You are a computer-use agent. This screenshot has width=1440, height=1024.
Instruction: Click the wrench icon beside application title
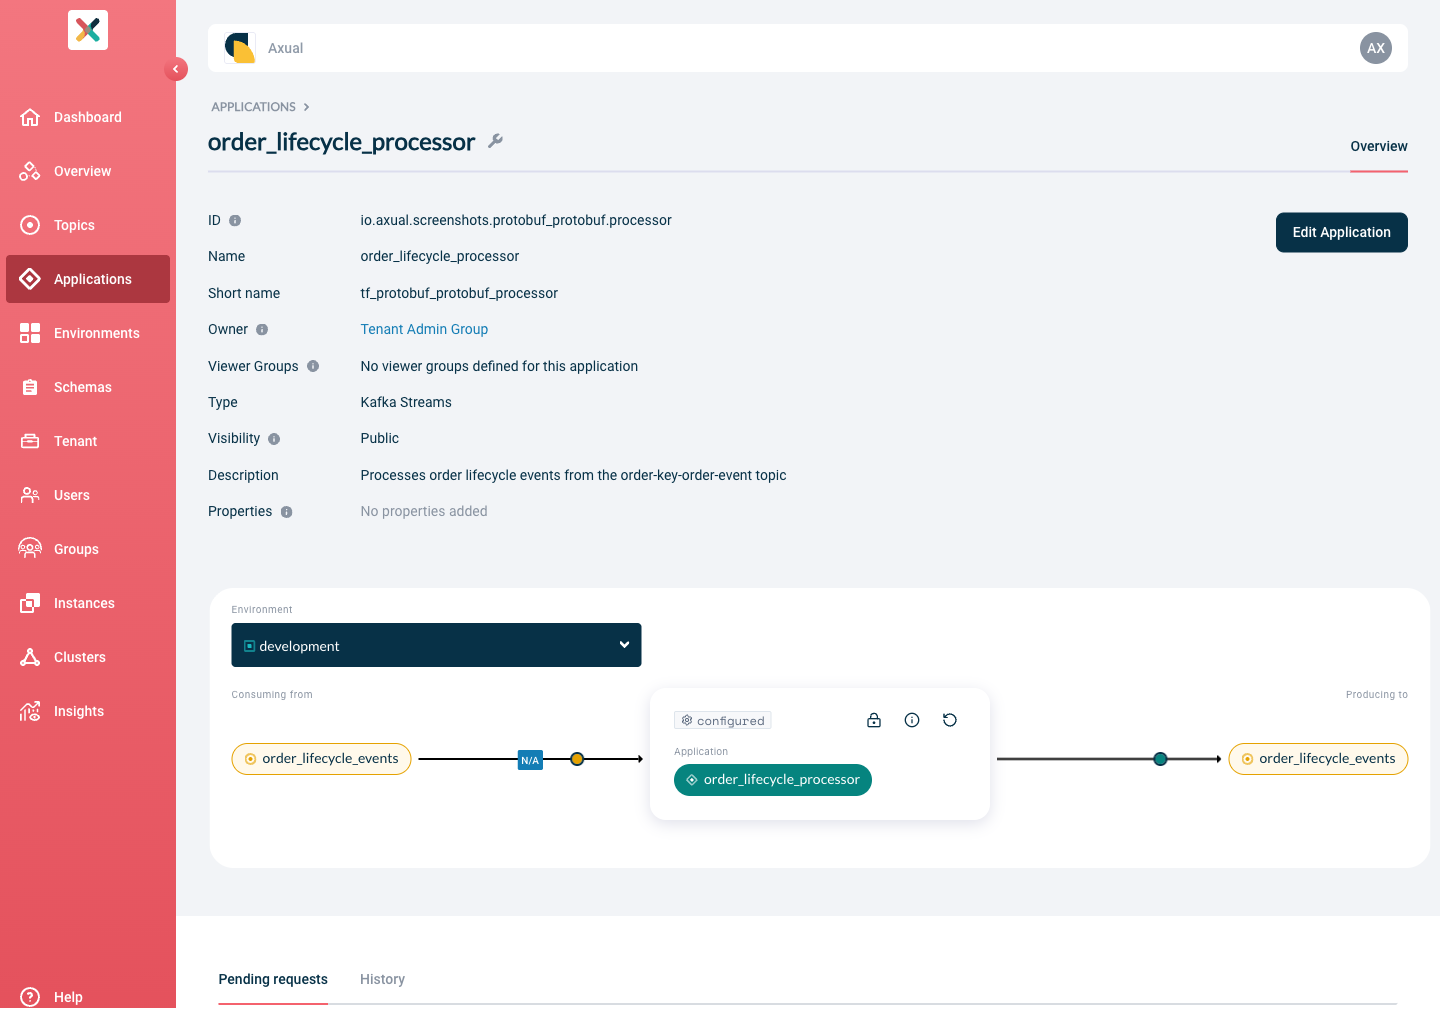[x=495, y=141]
